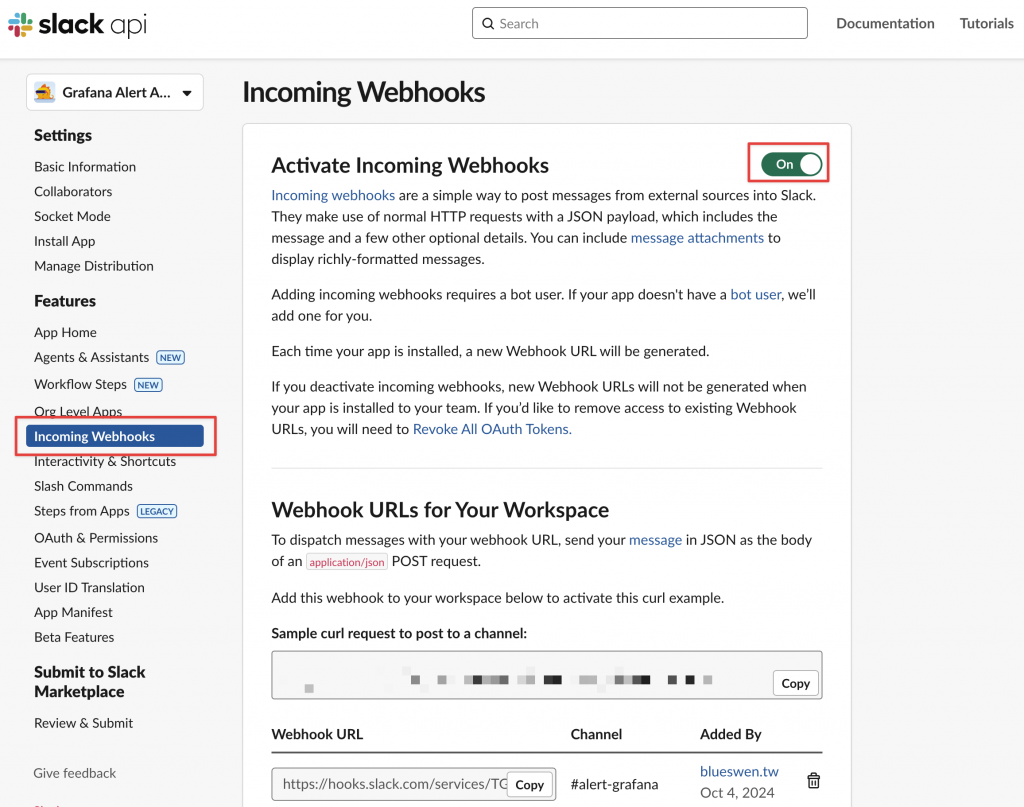The width and height of the screenshot is (1024, 807).
Task: Click the Webhook URL column header
Action: pos(317,735)
